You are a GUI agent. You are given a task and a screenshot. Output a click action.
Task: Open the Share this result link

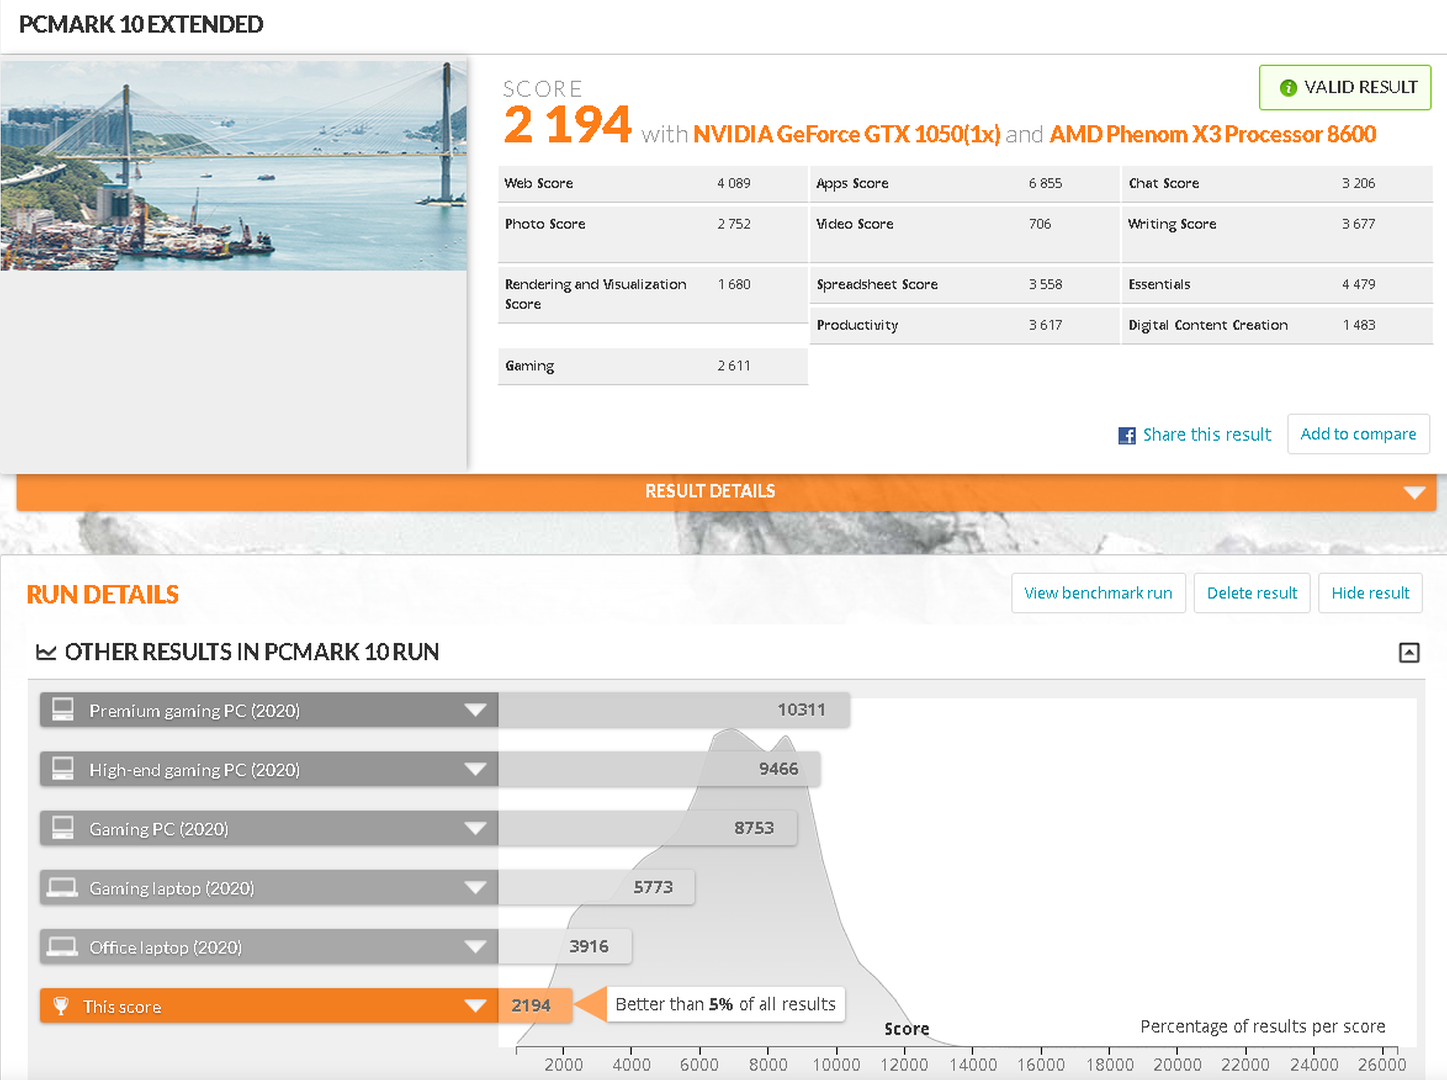(1207, 435)
